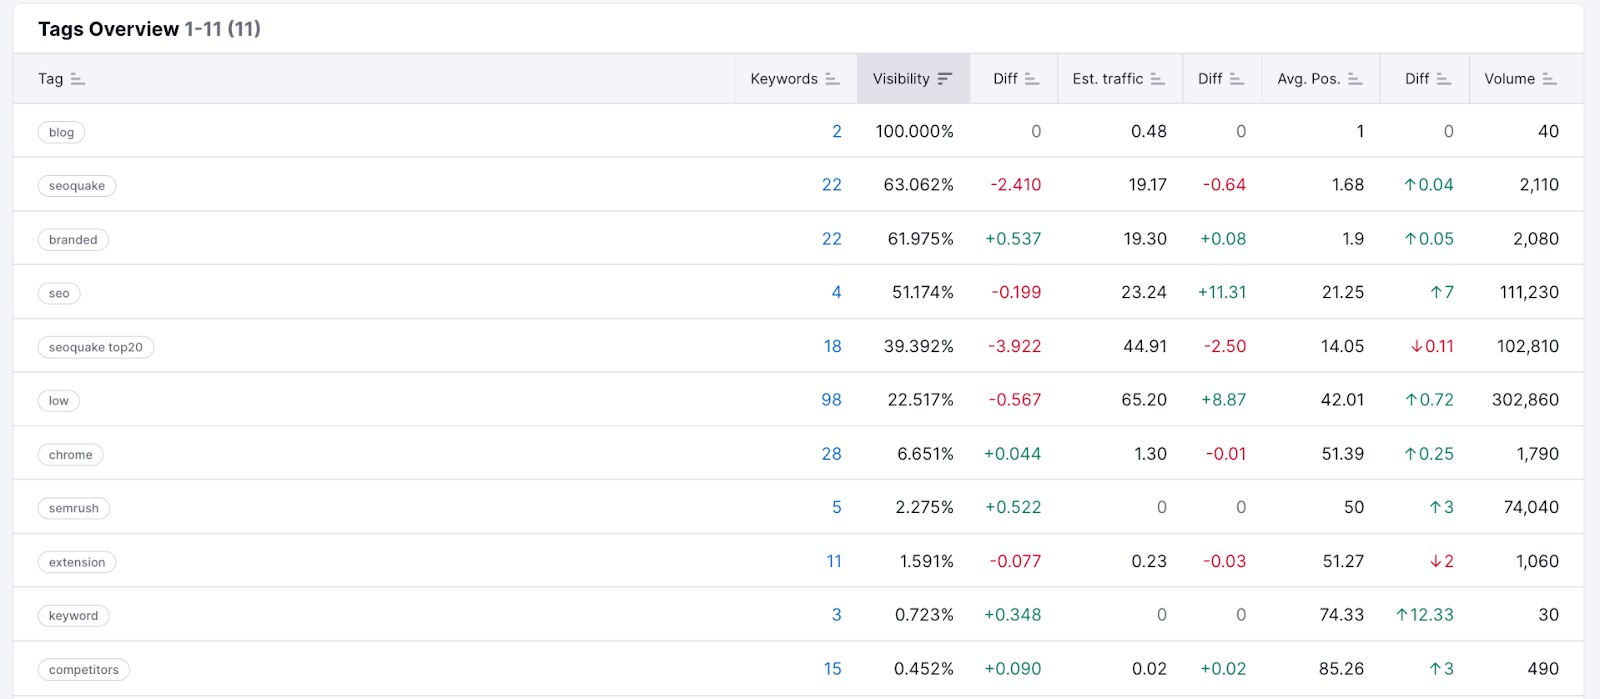Open keywords count 3 for keyword
This screenshot has width=1600, height=699.
[837, 615]
